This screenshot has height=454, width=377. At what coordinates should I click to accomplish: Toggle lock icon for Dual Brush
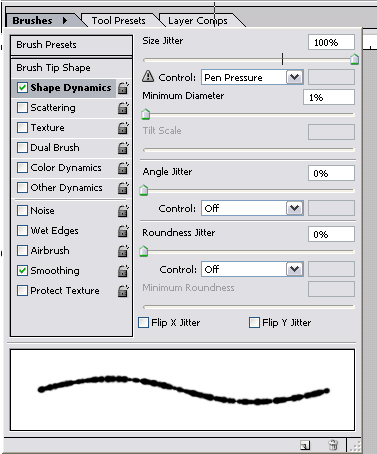[123, 148]
